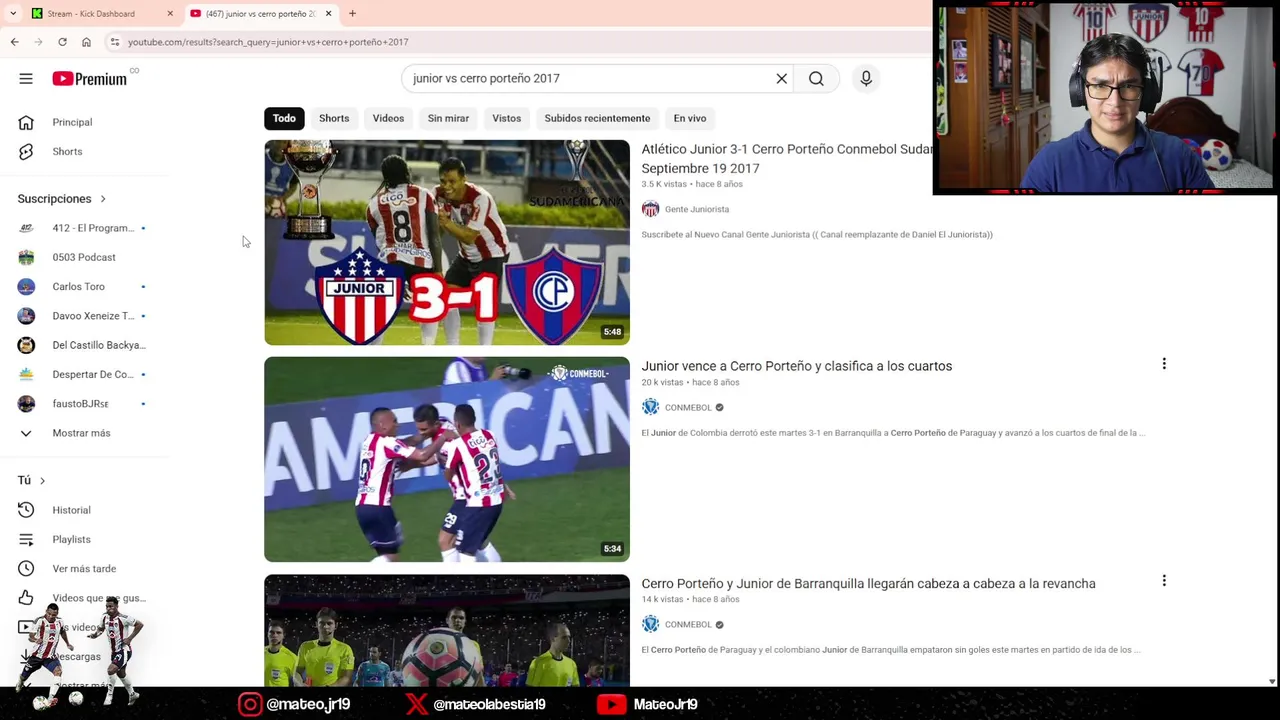Screen dimensions: 1280x720
Task: Open title Cerro Porteño y Junior llegarán cabeza
Action: (x=868, y=583)
